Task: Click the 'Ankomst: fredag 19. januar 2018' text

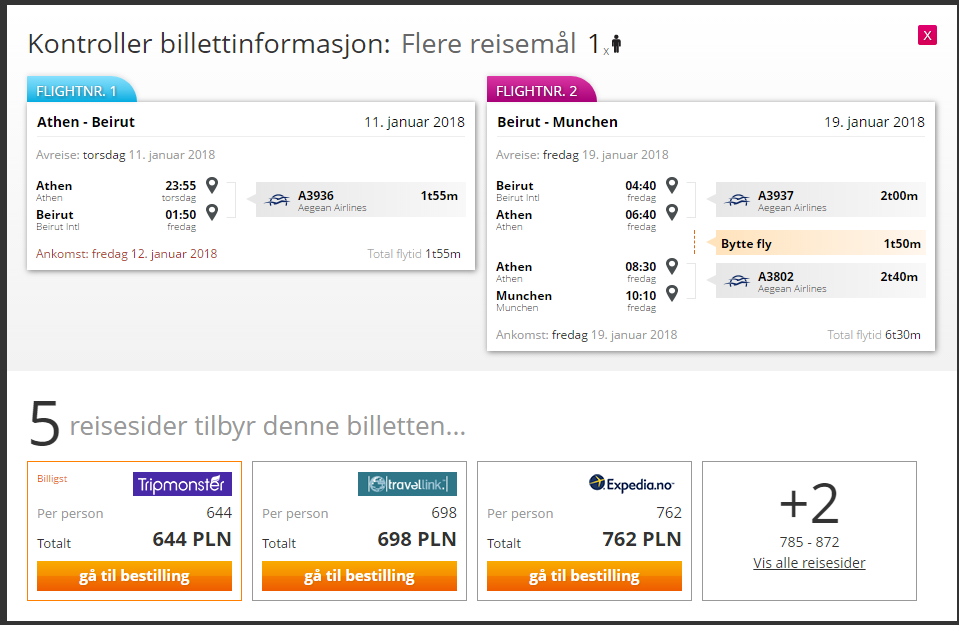Action: point(587,335)
